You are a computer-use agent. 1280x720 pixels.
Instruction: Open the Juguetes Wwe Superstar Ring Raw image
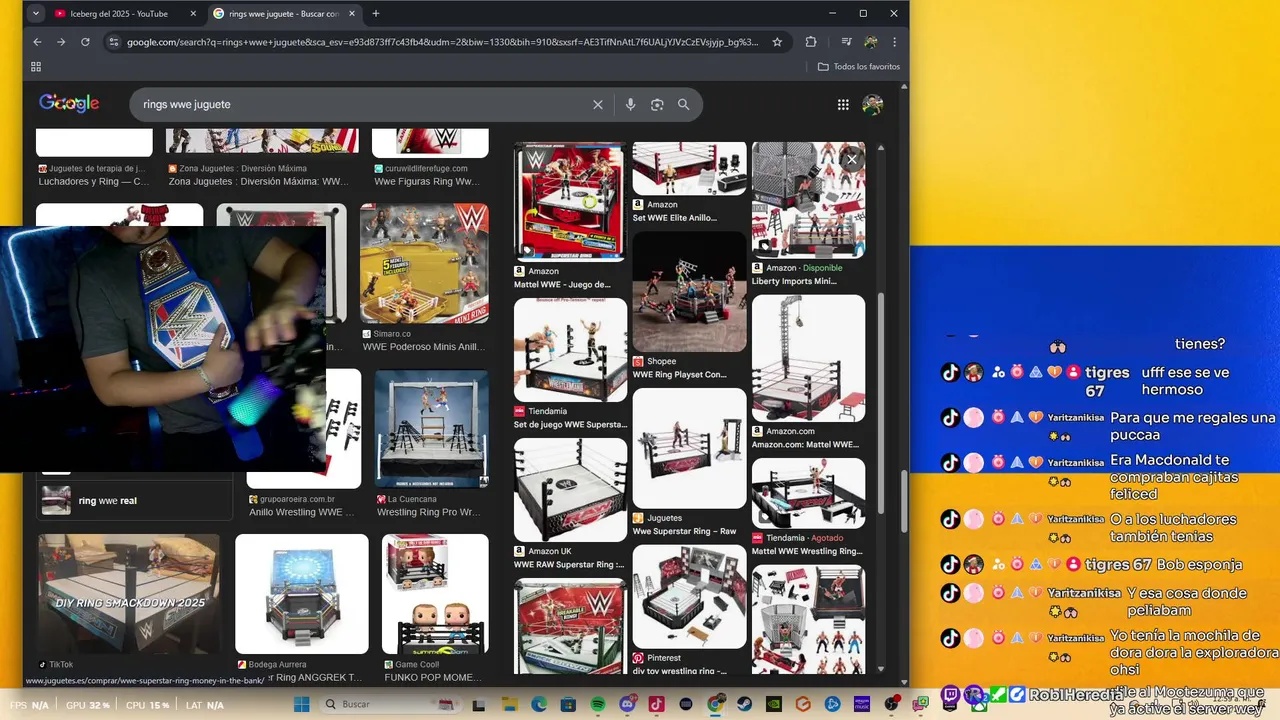pos(689,448)
